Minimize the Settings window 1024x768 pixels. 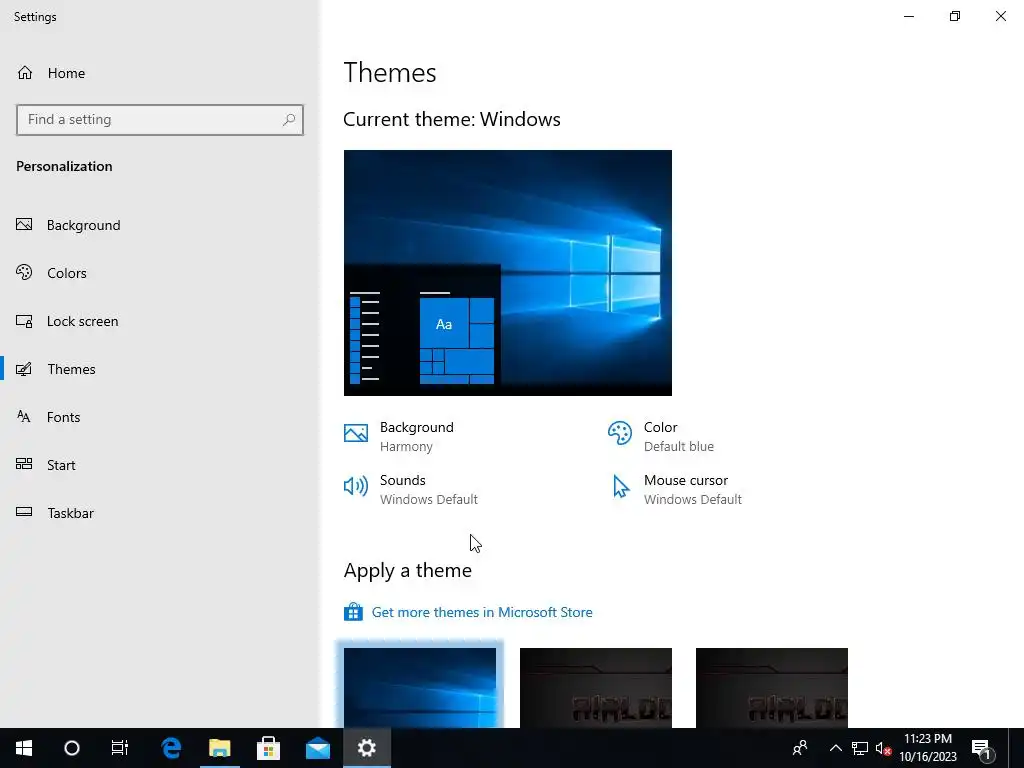click(x=909, y=16)
